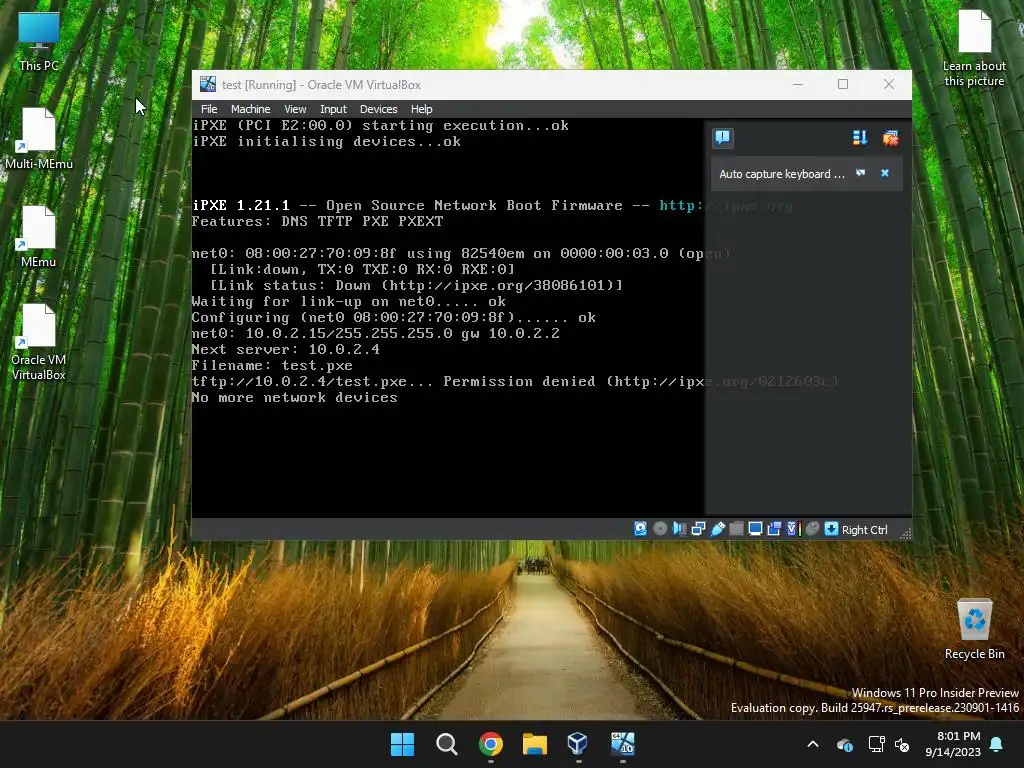Select the Oracle VM VirtualBox desktop shortcut
Screen dimensions: 1024x768
pyautogui.click(x=39, y=342)
